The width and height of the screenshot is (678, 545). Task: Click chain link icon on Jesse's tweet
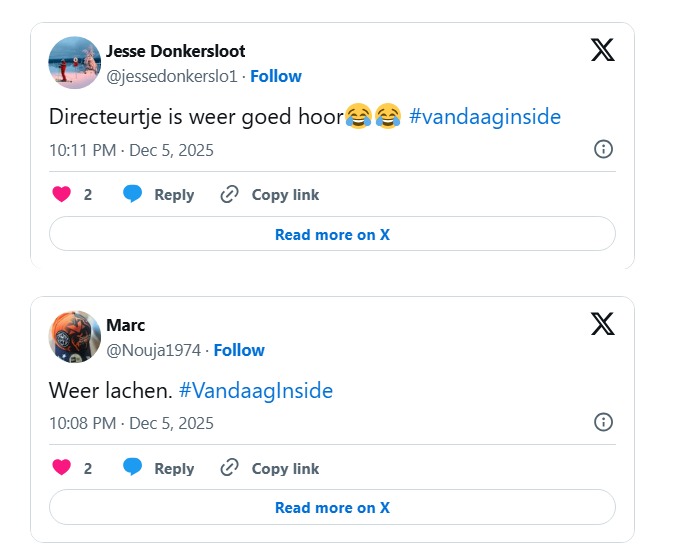pyautogui.click(x=229, y=195)
